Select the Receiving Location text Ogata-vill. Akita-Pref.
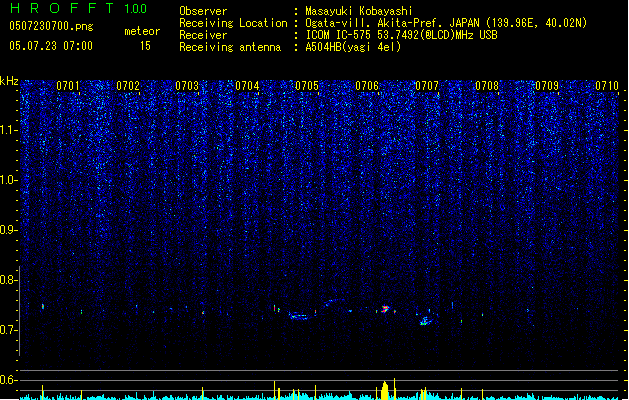The width and height of the screenshot is (629, 400). (372, 23)
